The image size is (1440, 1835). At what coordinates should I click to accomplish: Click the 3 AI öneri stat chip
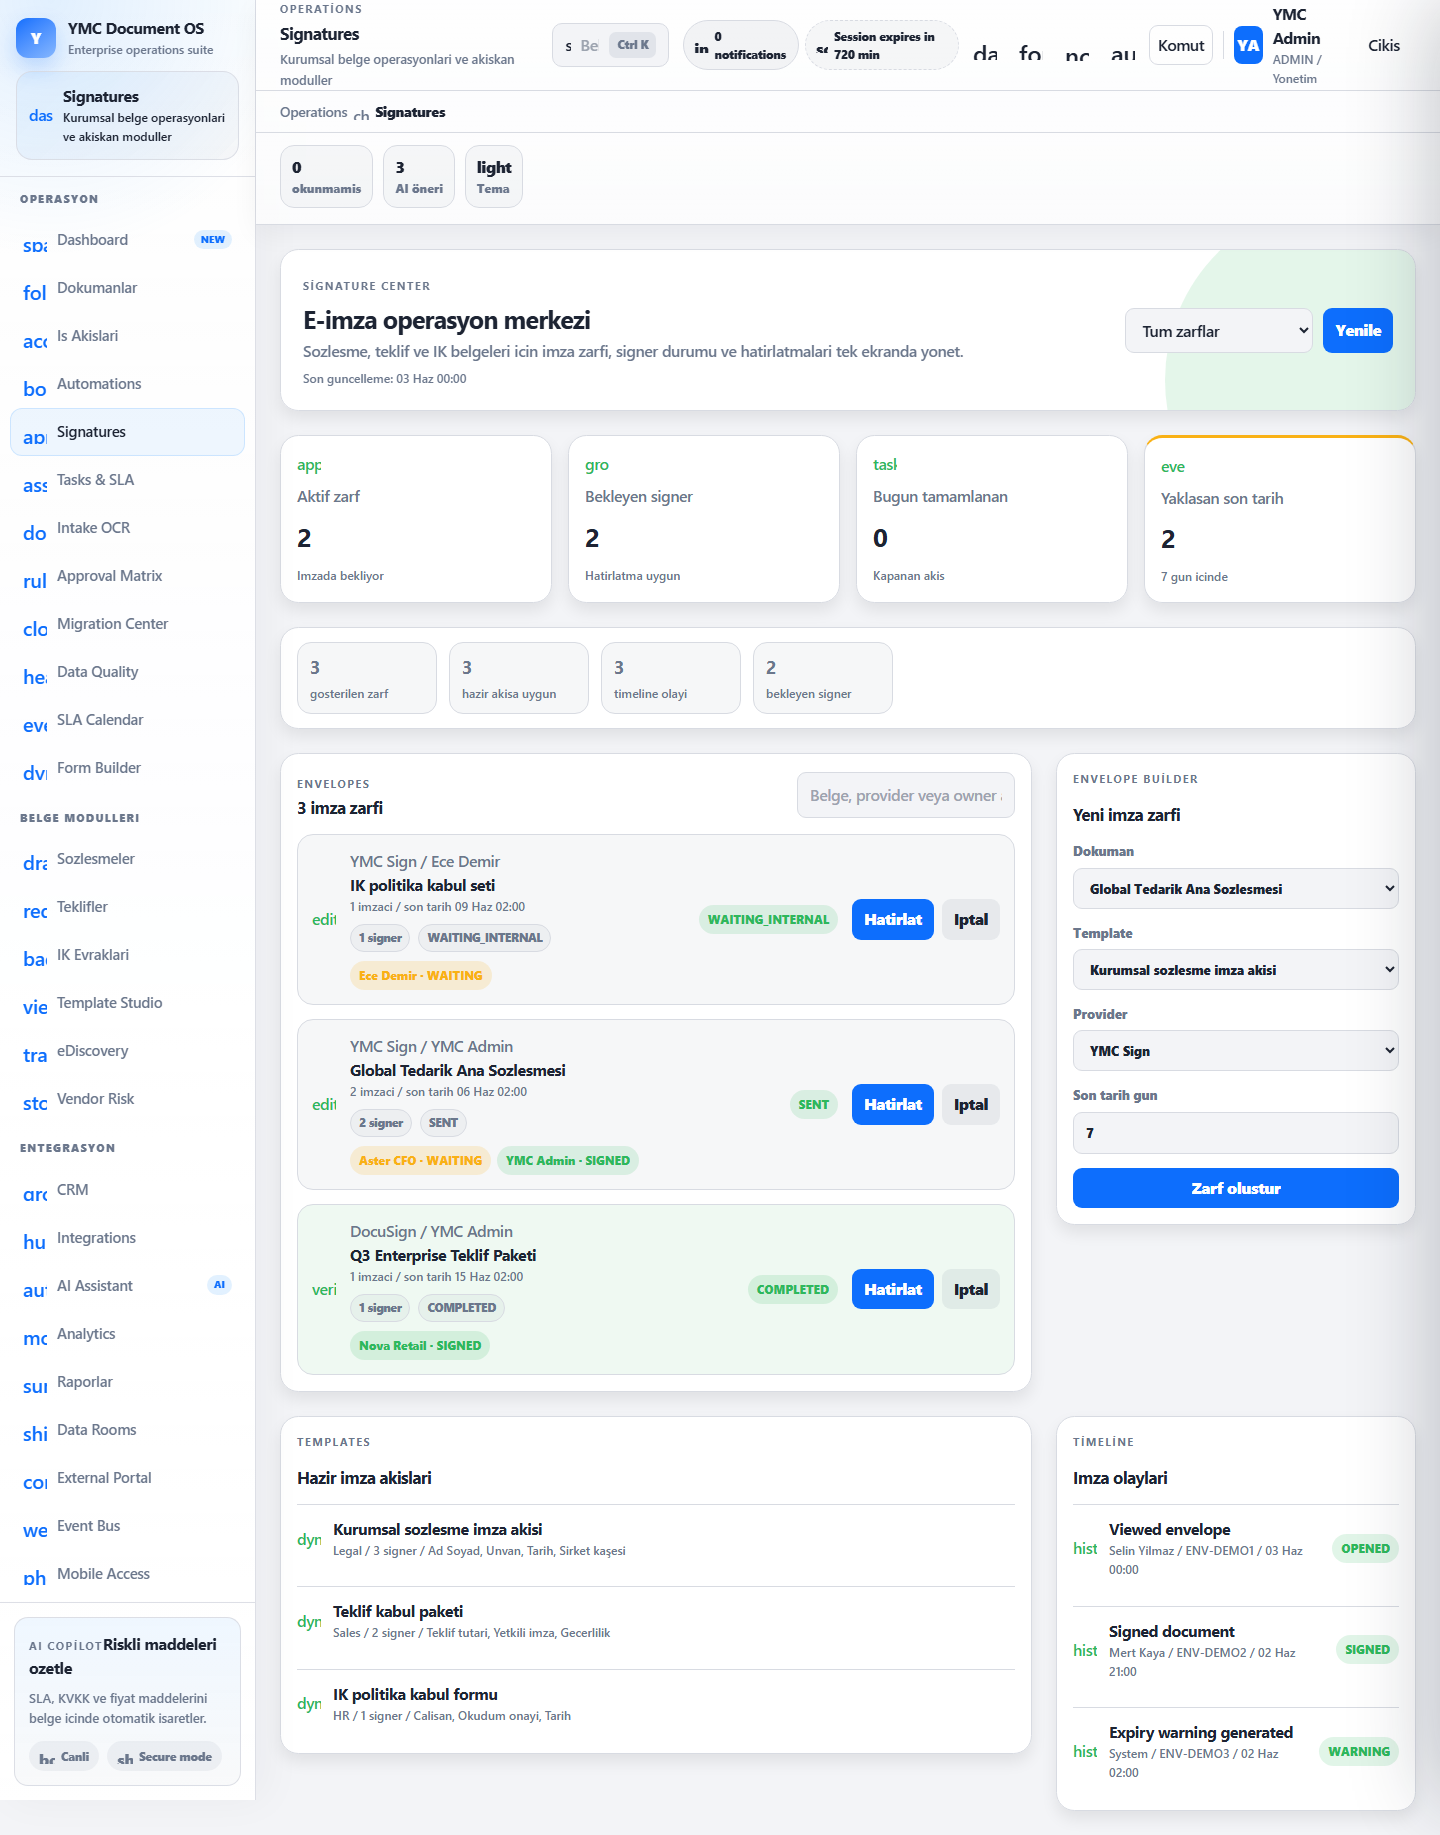[x=419, y=176]
